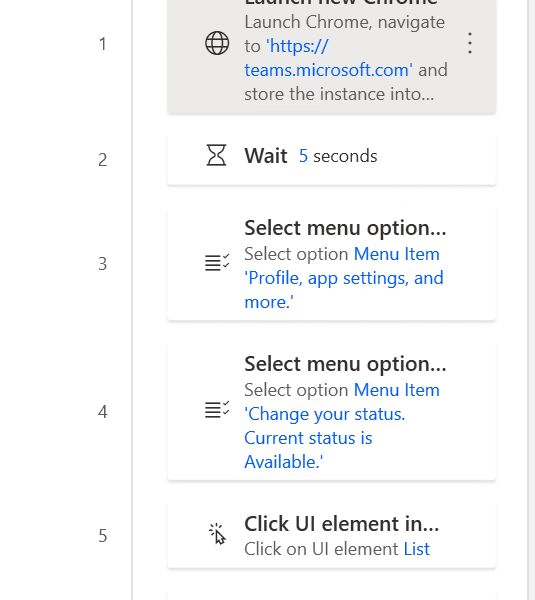Click the hourglass icon on Wait action

[x=217, y=155]
